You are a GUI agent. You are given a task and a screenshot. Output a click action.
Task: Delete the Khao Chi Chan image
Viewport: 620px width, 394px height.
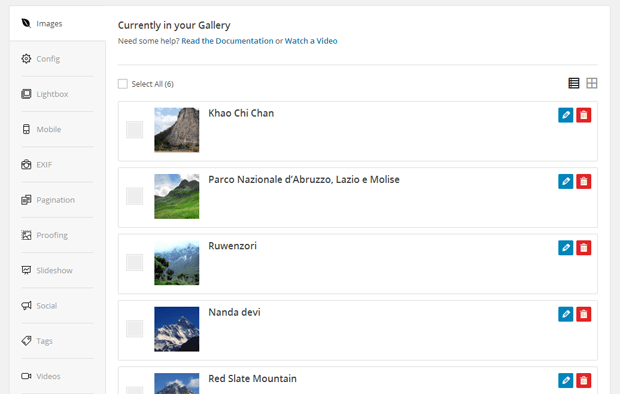click(584, 115)
